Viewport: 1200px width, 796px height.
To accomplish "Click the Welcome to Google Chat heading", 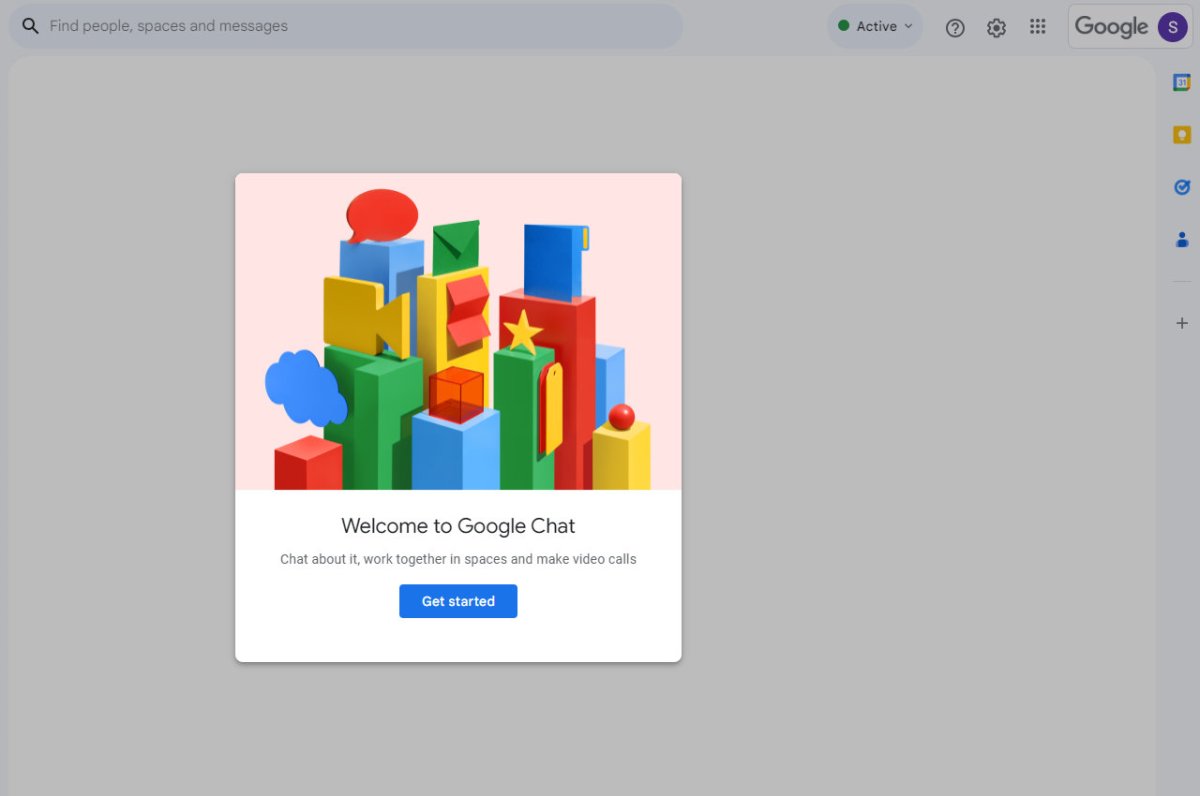I will coord(458,526).
